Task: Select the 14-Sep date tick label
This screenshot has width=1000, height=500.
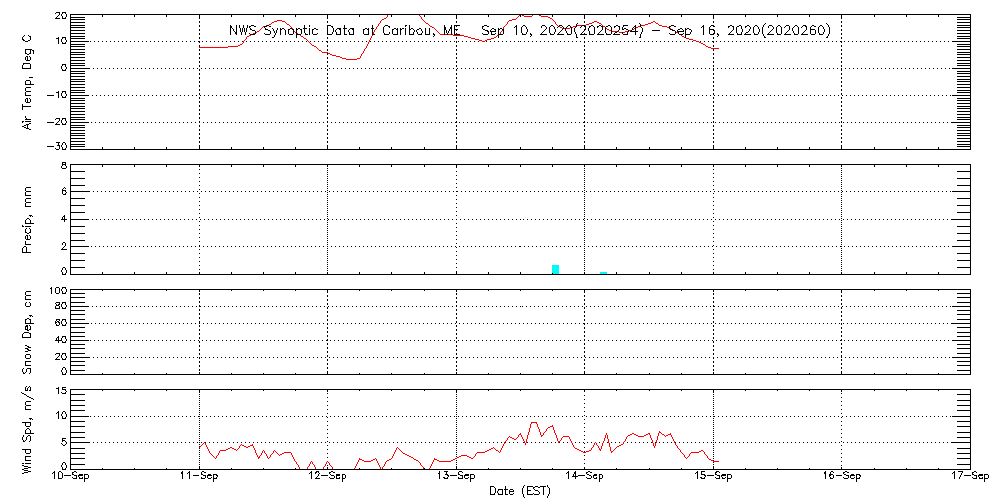Action: [585, 477]
